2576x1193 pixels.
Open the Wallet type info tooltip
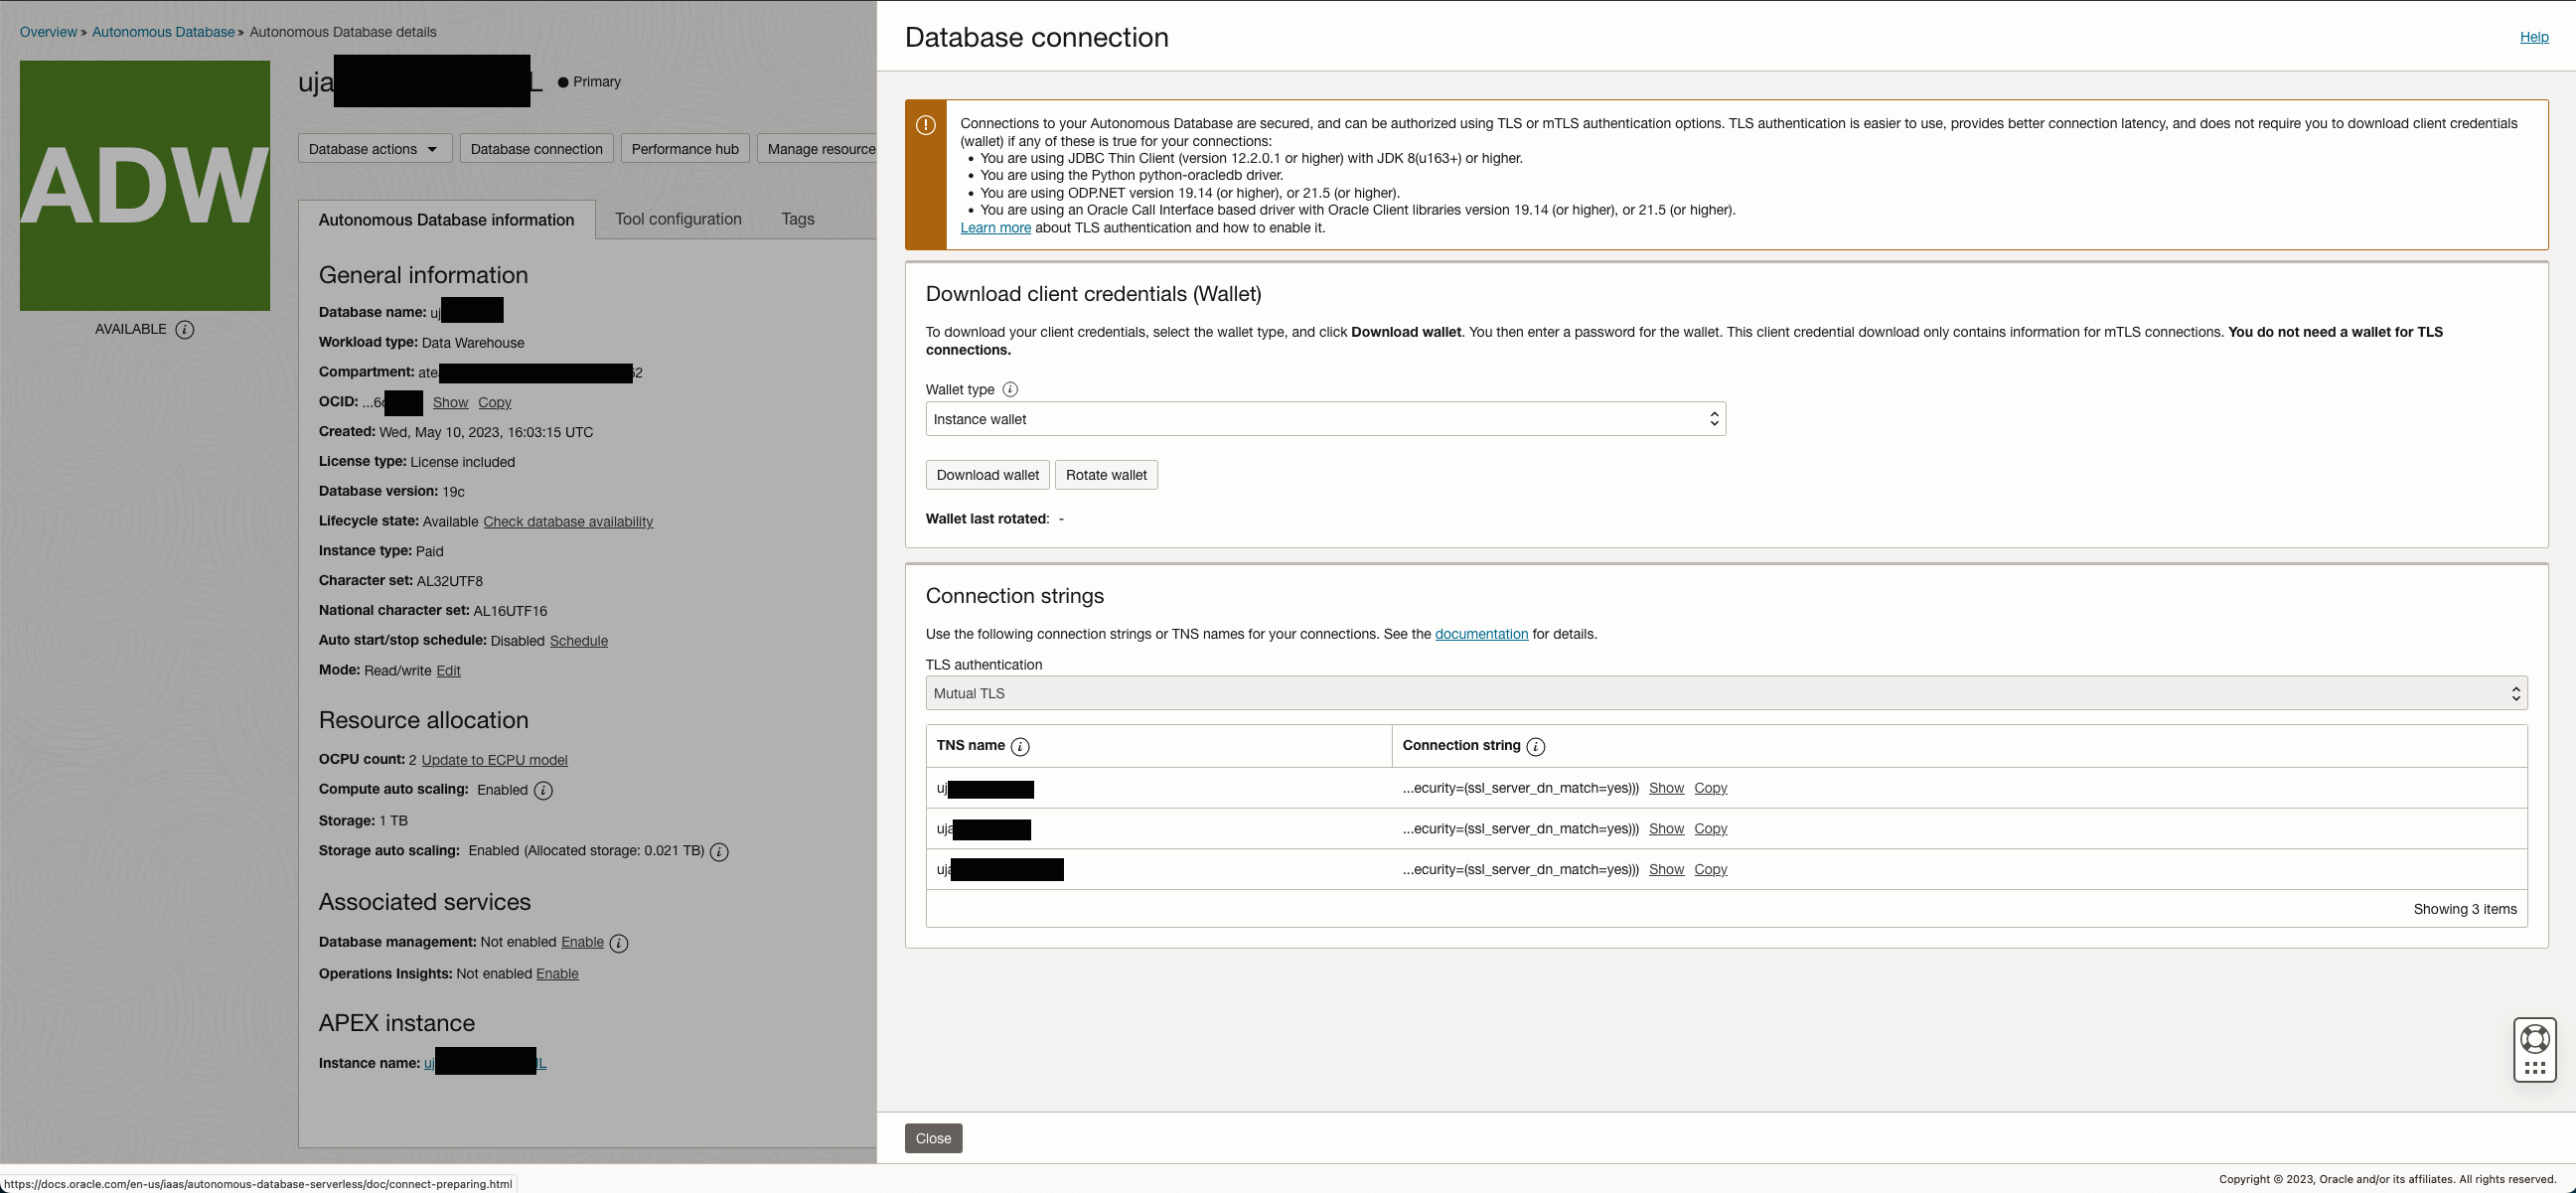(1011, 390)
